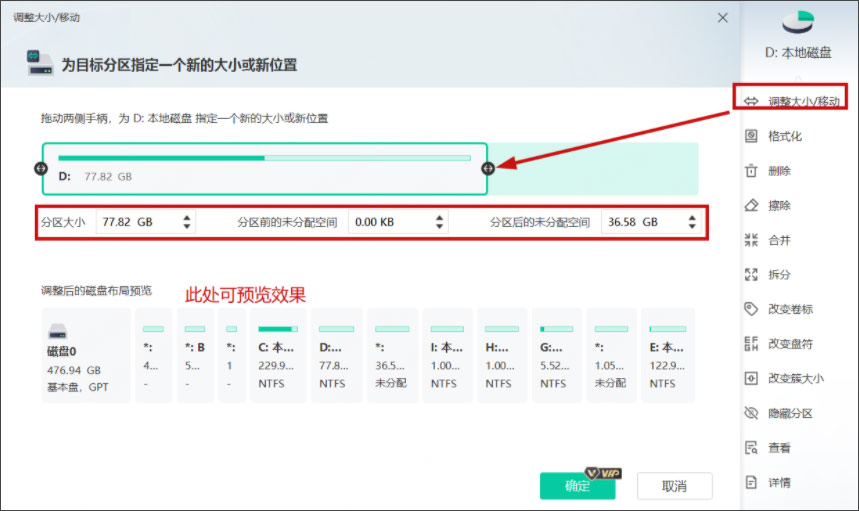The width and height of the screenshot is (859, 511).
Task: Click the 磁盘0 disk icon in preview
Action: [x=58, y=331]
